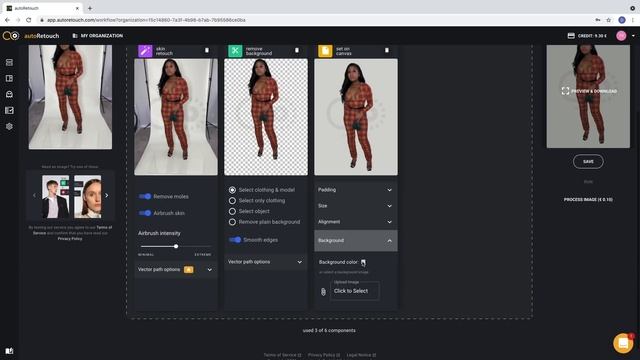Click the paperclip upload icon
Viewport: 640px width, 360px height.
point(323,292)
